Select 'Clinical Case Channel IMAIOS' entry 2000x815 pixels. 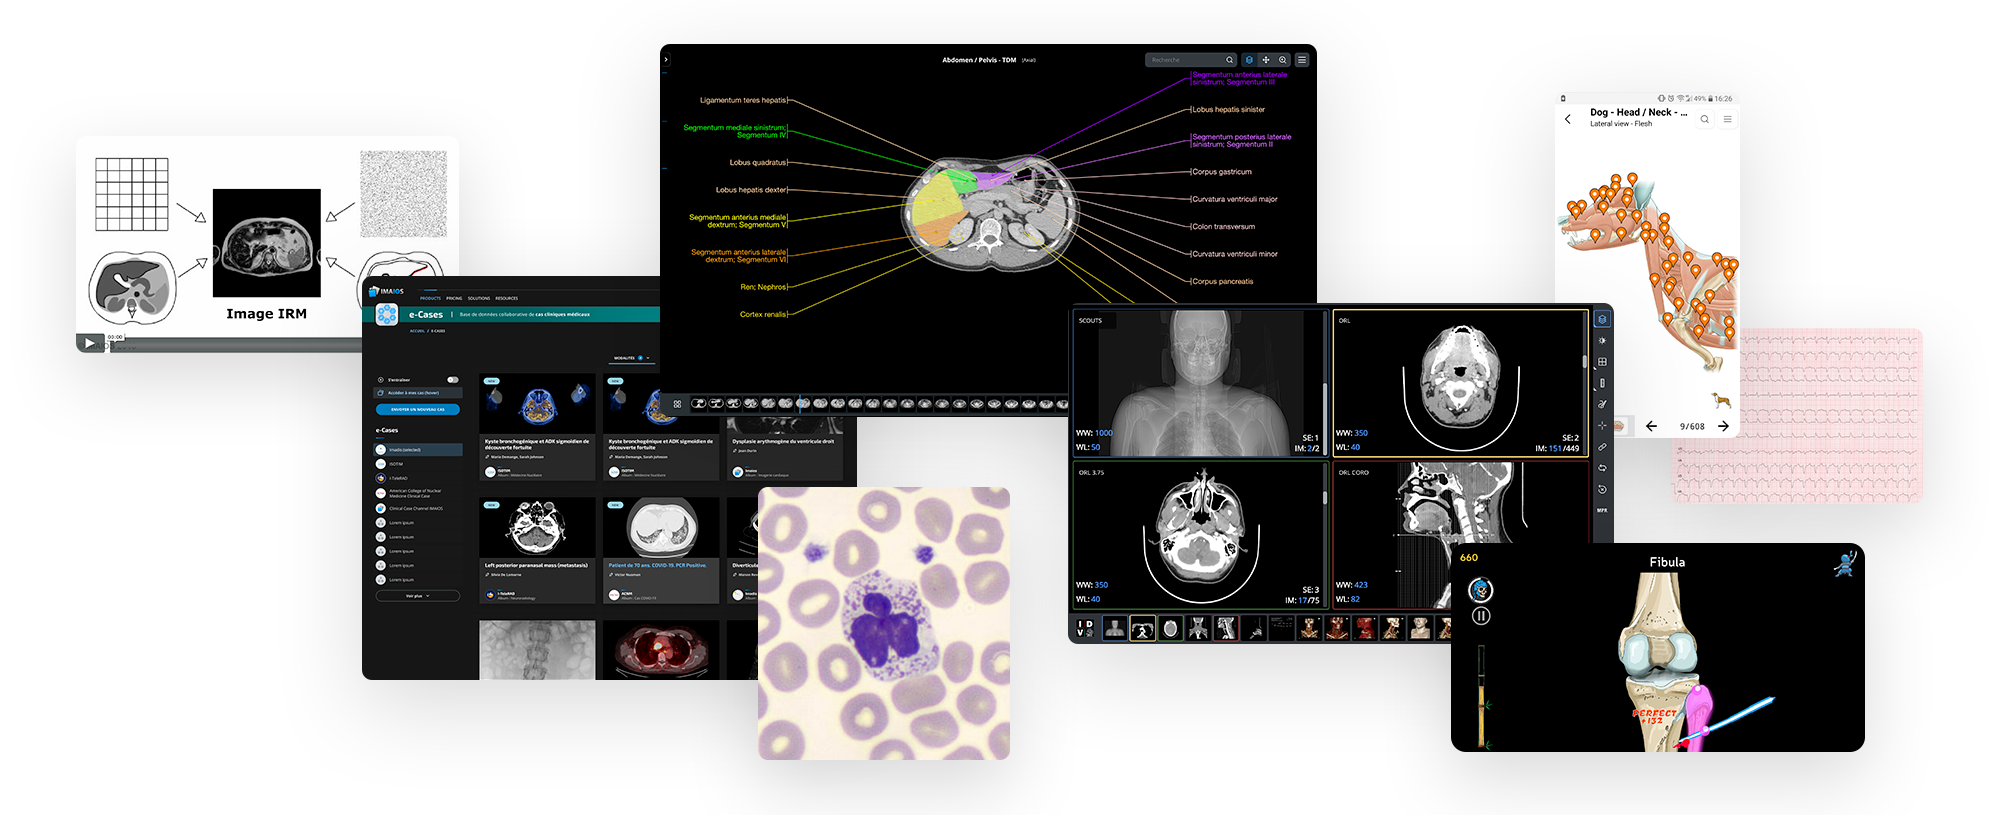point(418,508)
